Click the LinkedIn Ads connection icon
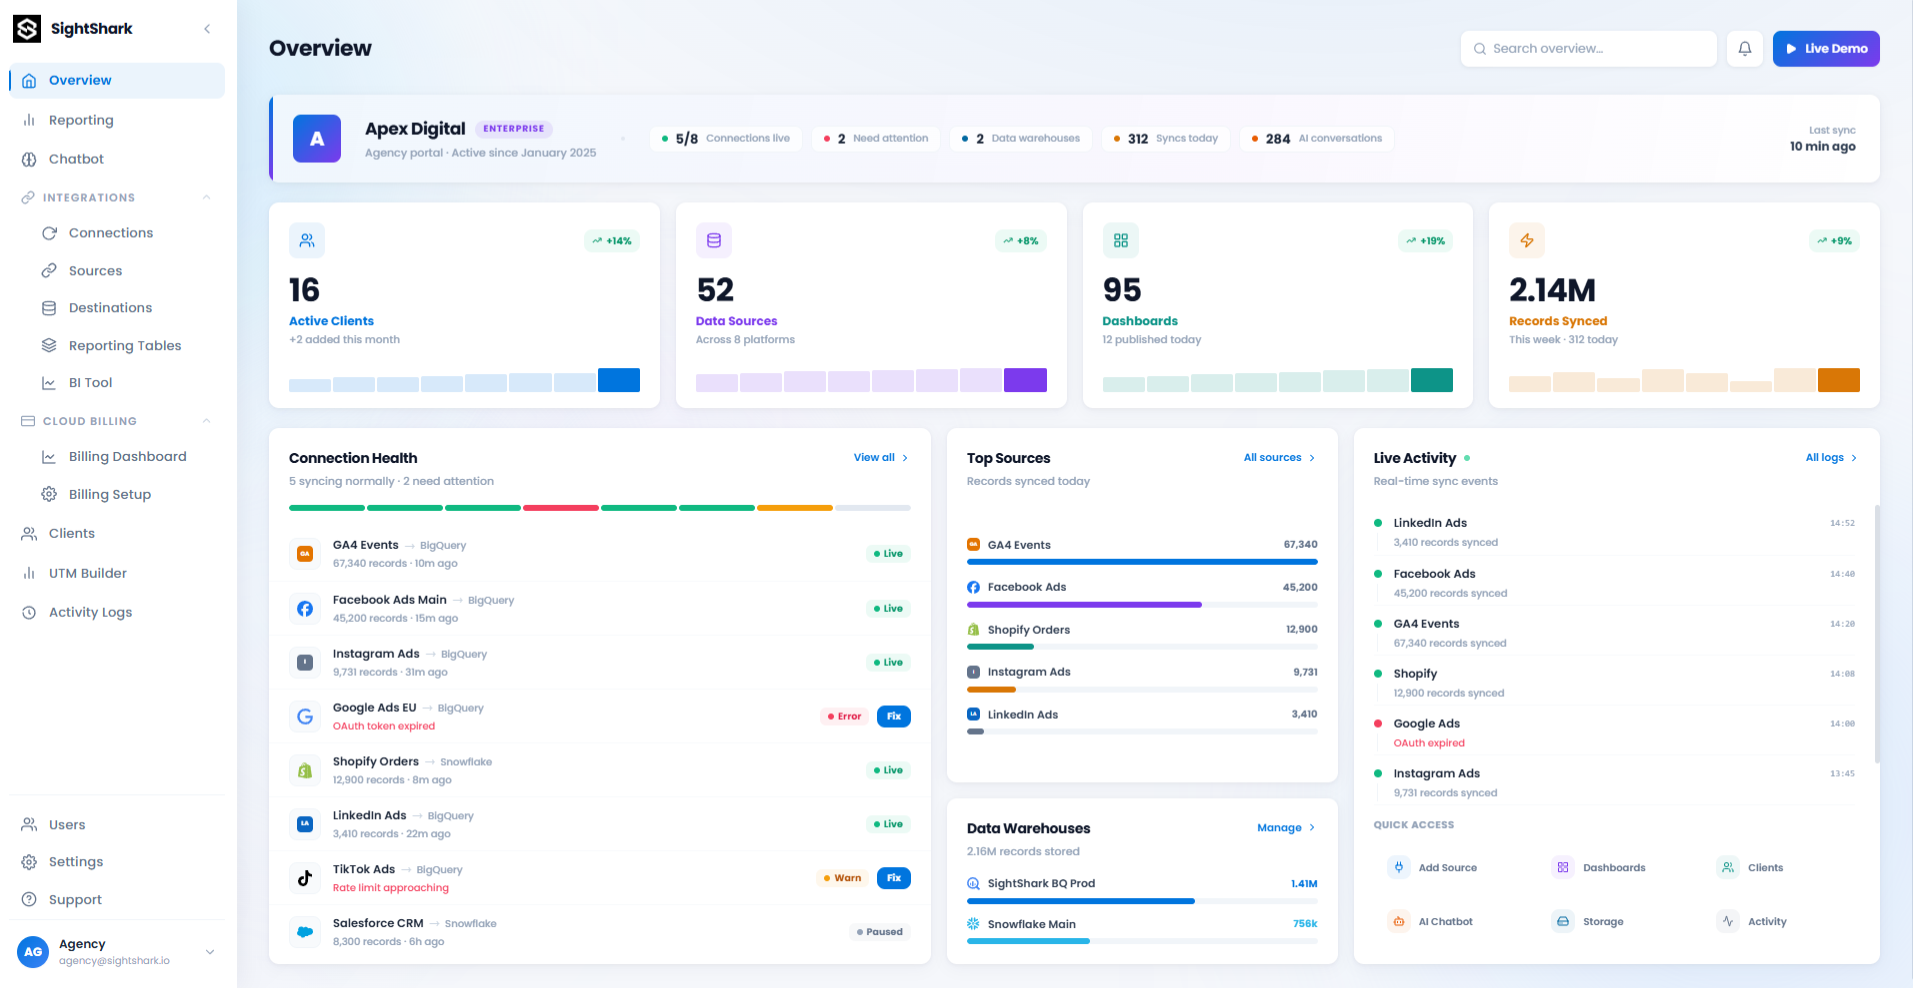Image resolution: width=1913 pixels, height=988 pixels. [305, 824]
